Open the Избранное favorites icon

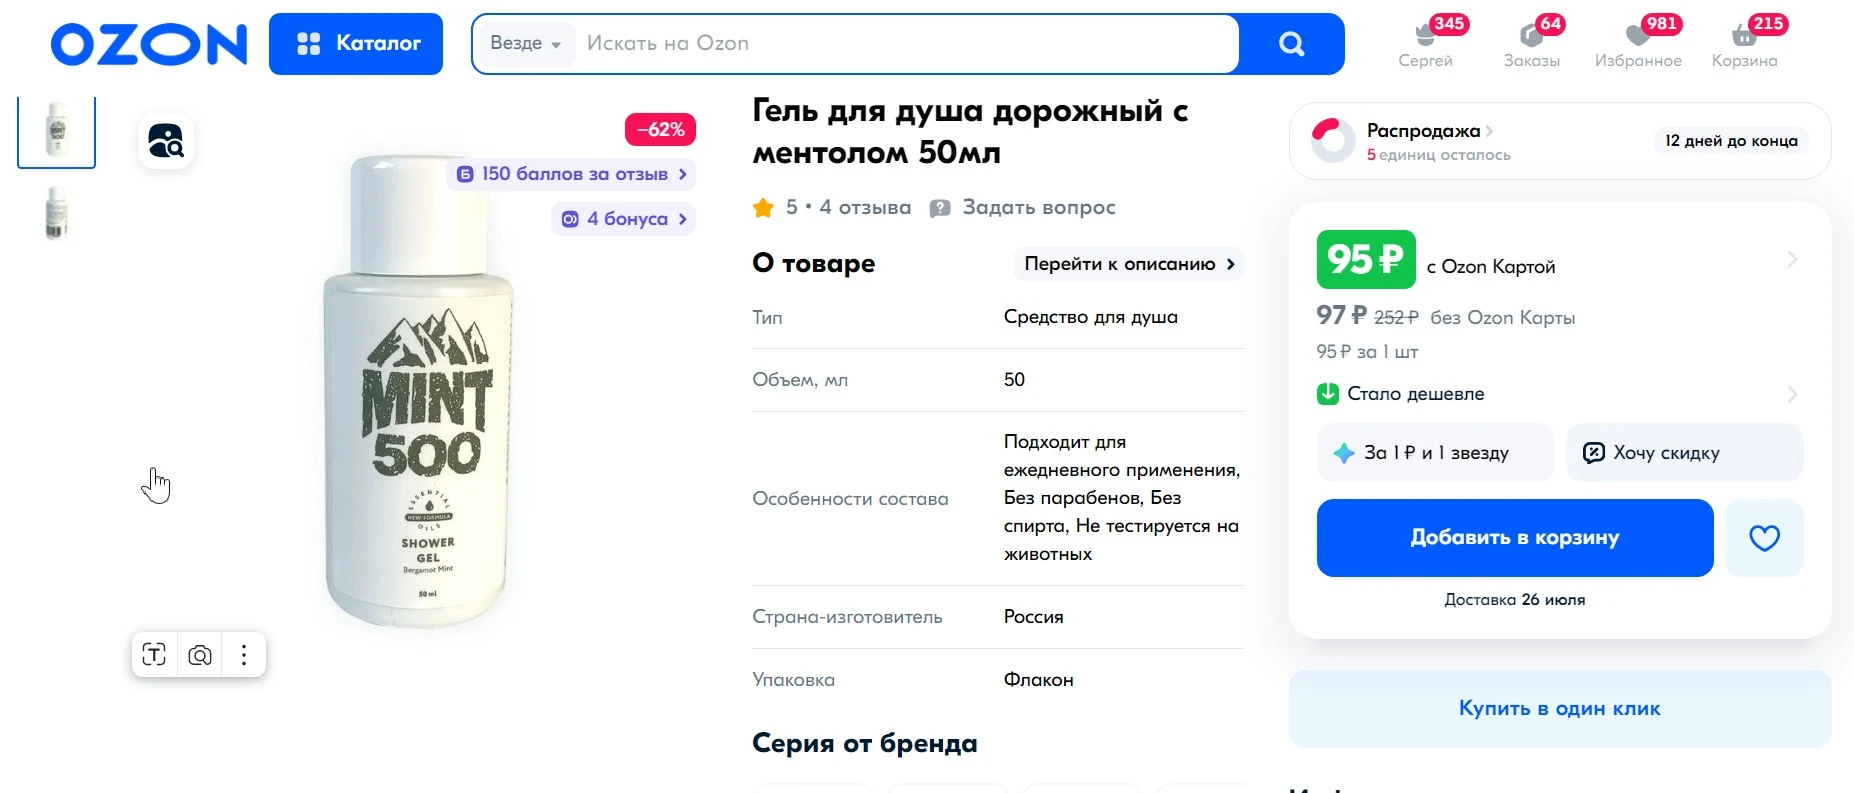pos(1638,44)
